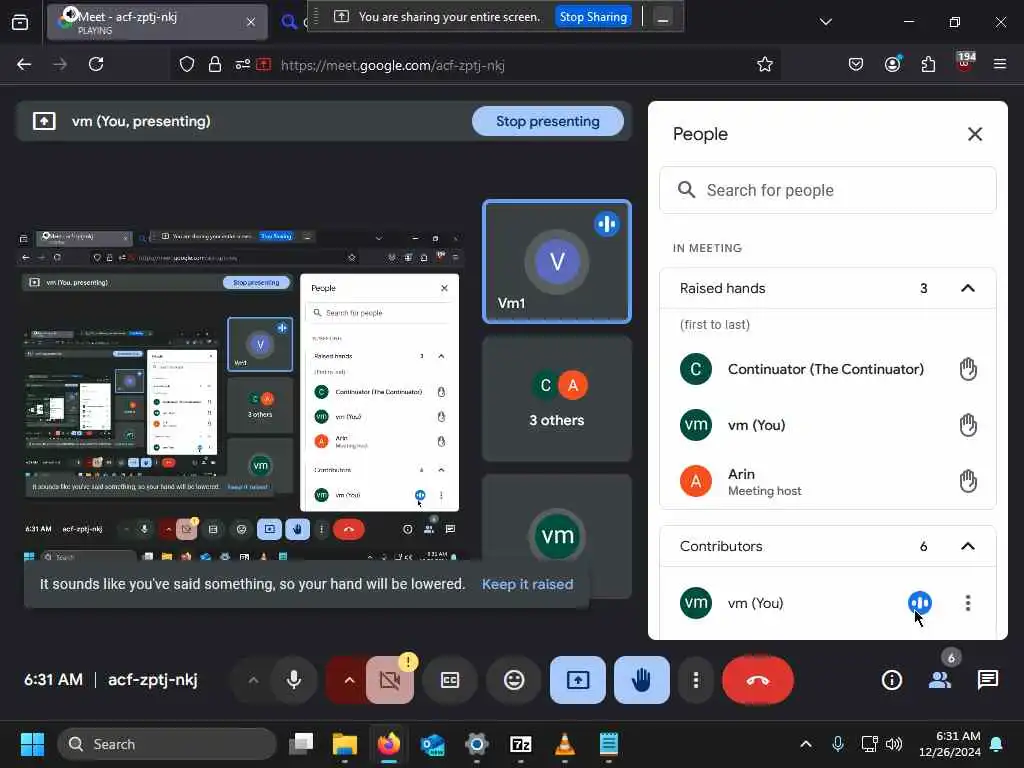Click the Vm1 participant tile
The image size is (1024, 768).
[x=556, y=261]
